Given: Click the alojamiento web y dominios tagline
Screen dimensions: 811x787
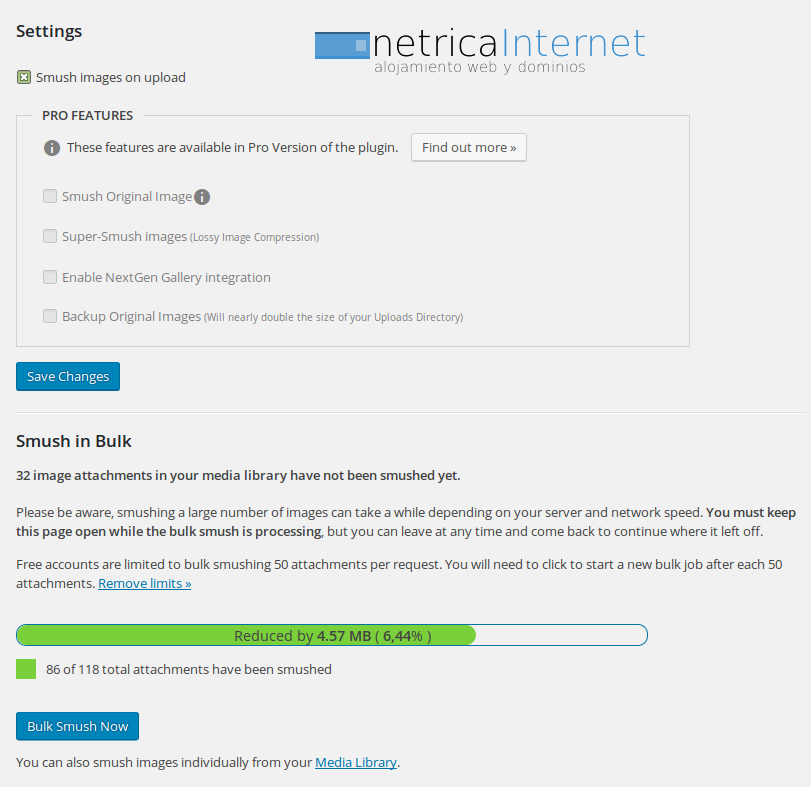Looking at the screenshot, I should 479,68.
